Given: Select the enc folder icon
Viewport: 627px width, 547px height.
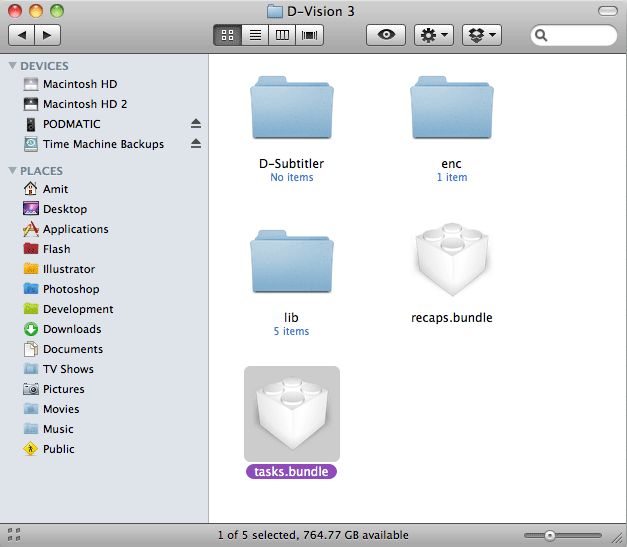Looking at the screenshot, I should (452, 107).
